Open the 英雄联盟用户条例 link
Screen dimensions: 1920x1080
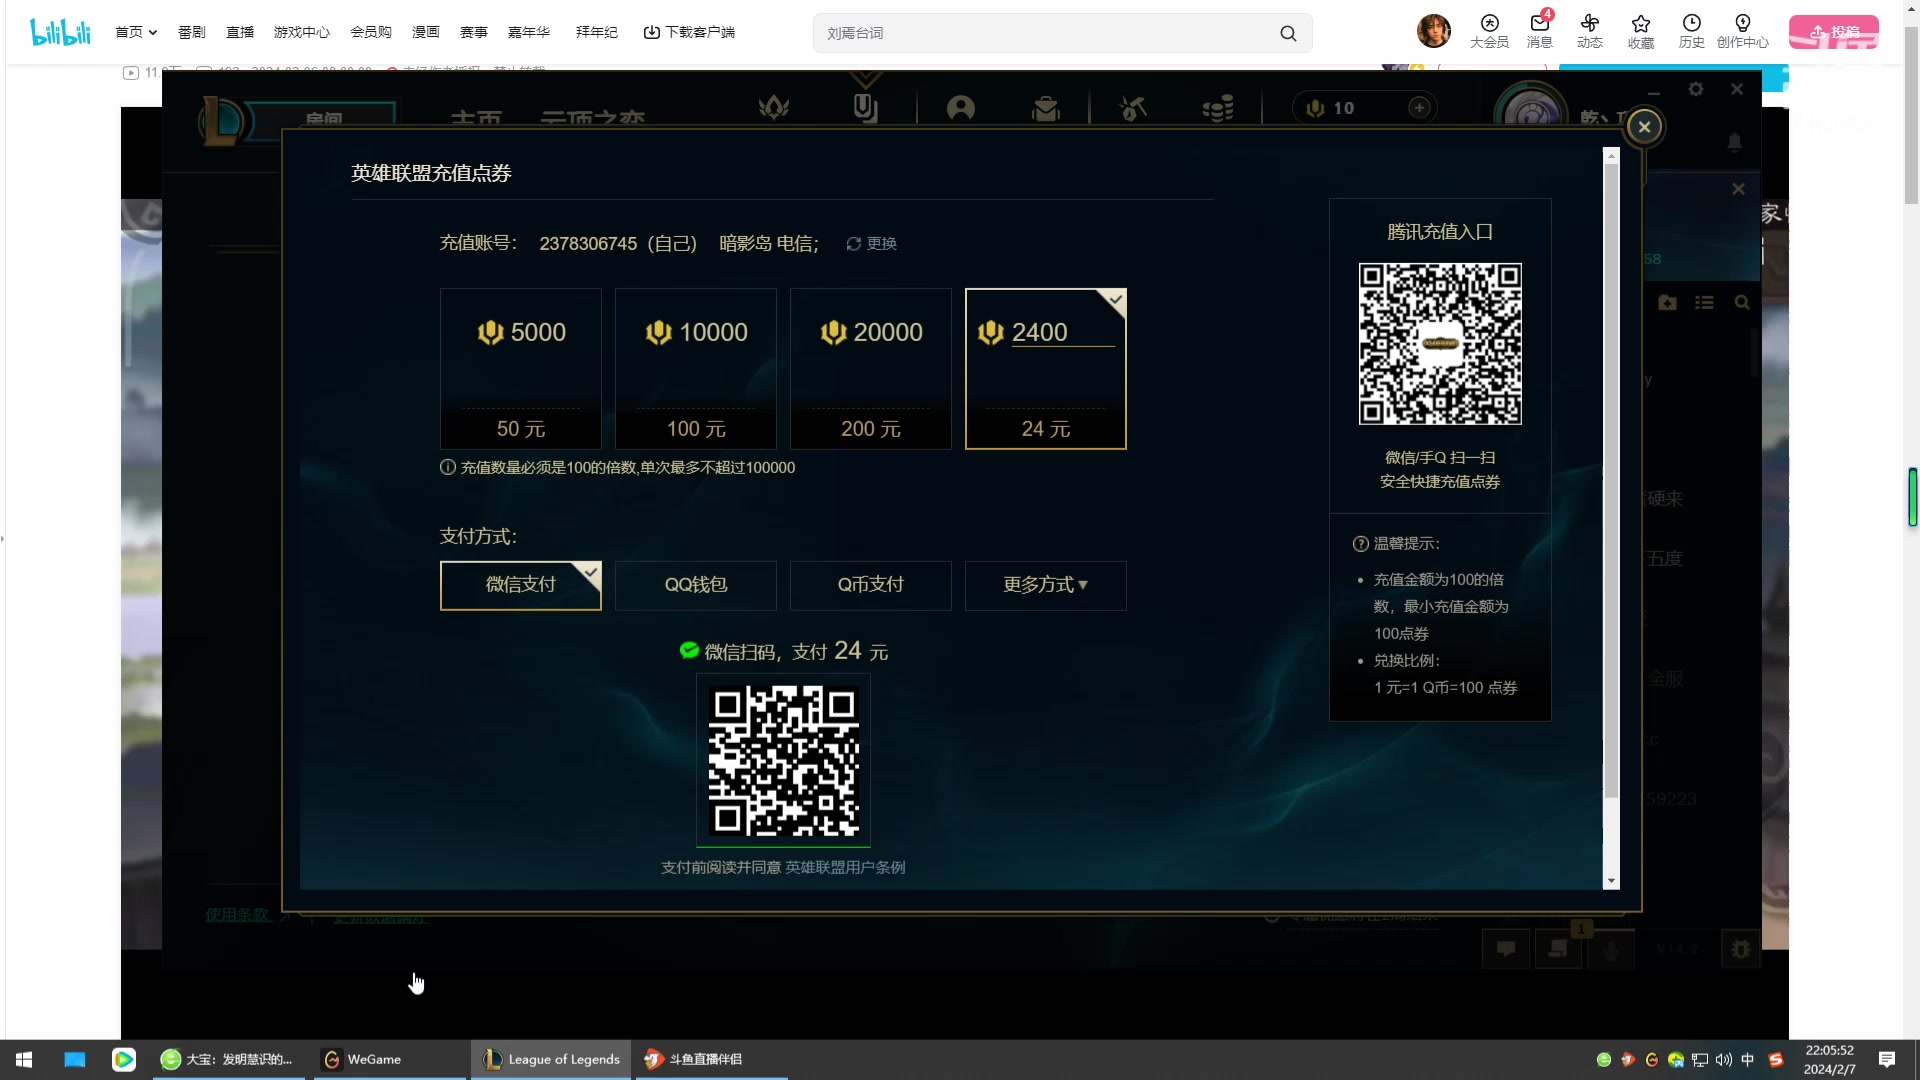[x=845, y=867]
